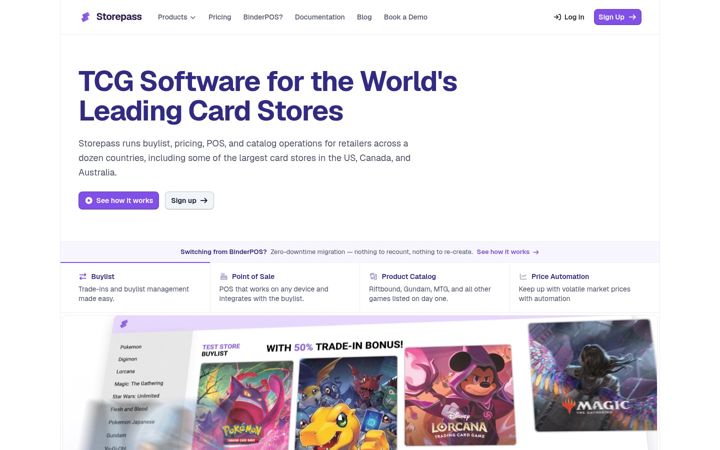The image size is (720, 450).
Task: Select Magic: The Gathering in sidebar
Action: coord(139,383)
